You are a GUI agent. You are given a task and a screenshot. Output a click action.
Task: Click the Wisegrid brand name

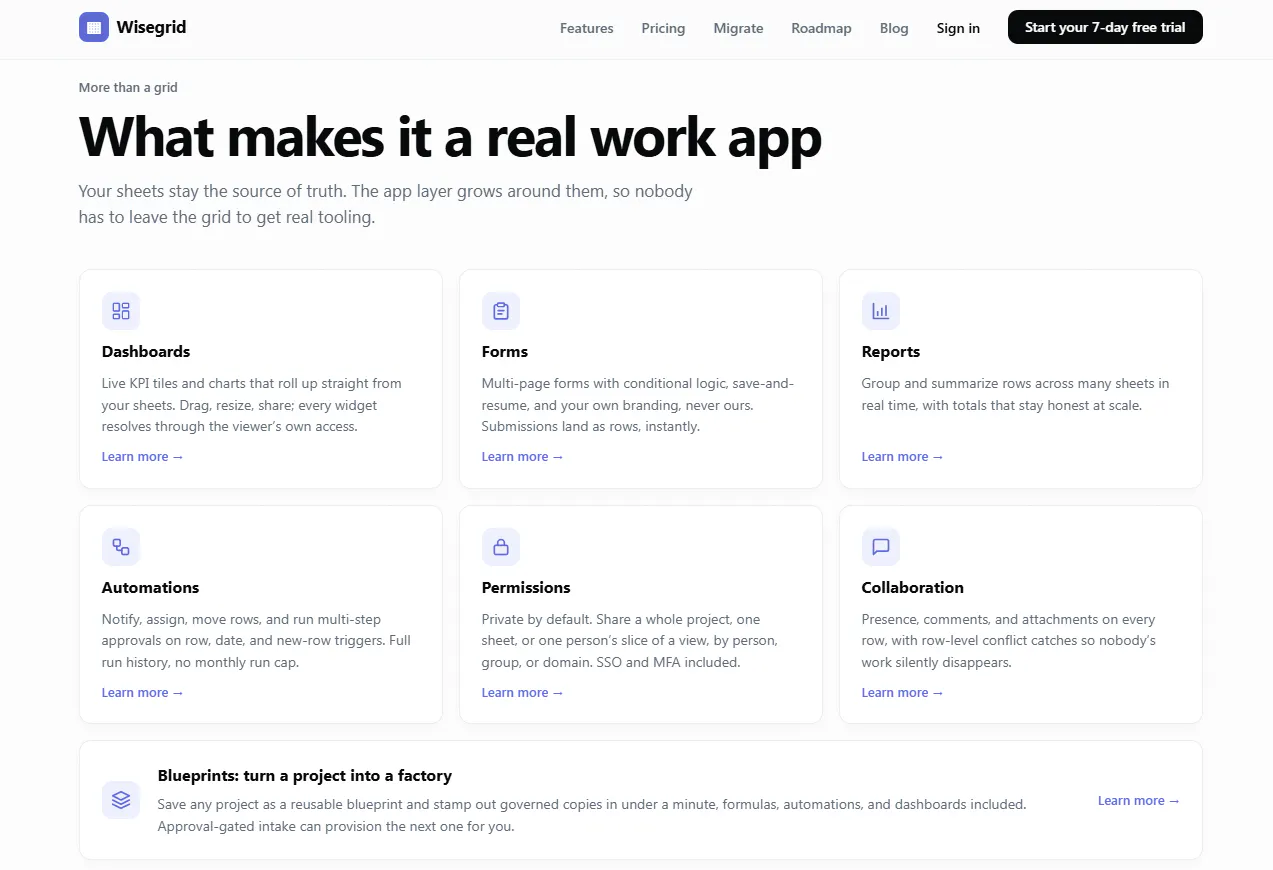pos(151,27)
